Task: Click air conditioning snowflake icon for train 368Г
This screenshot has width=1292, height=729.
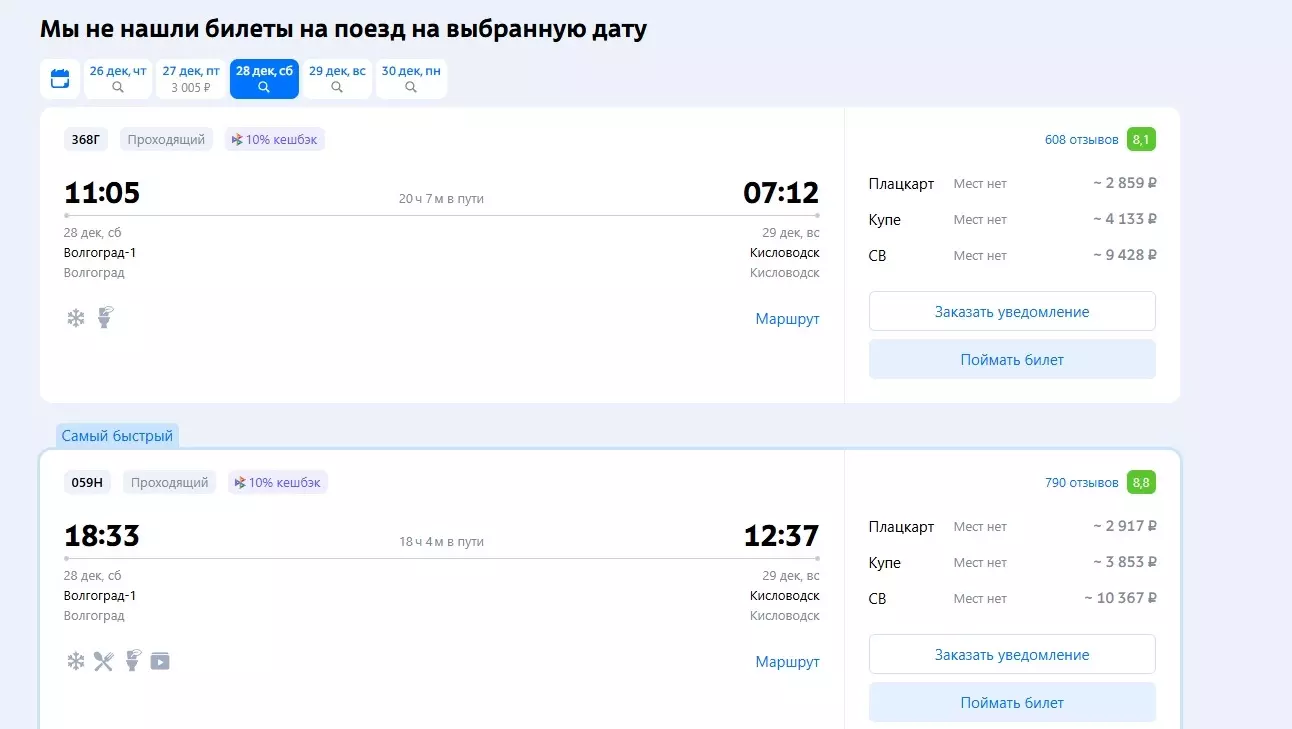Action: (x=75, y=318)
